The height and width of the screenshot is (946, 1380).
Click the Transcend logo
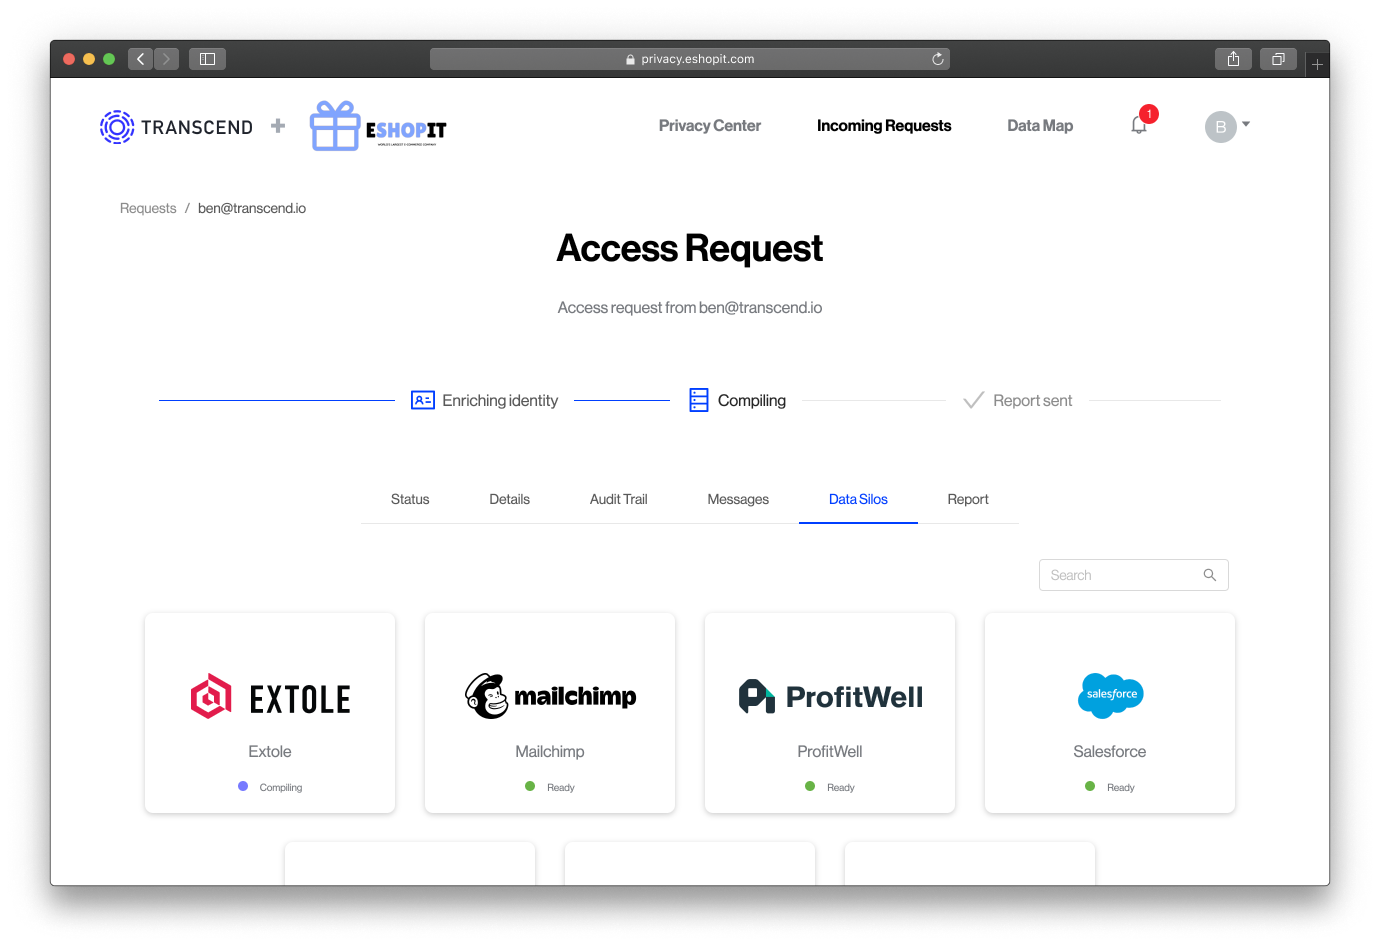(x=176, y=127)
